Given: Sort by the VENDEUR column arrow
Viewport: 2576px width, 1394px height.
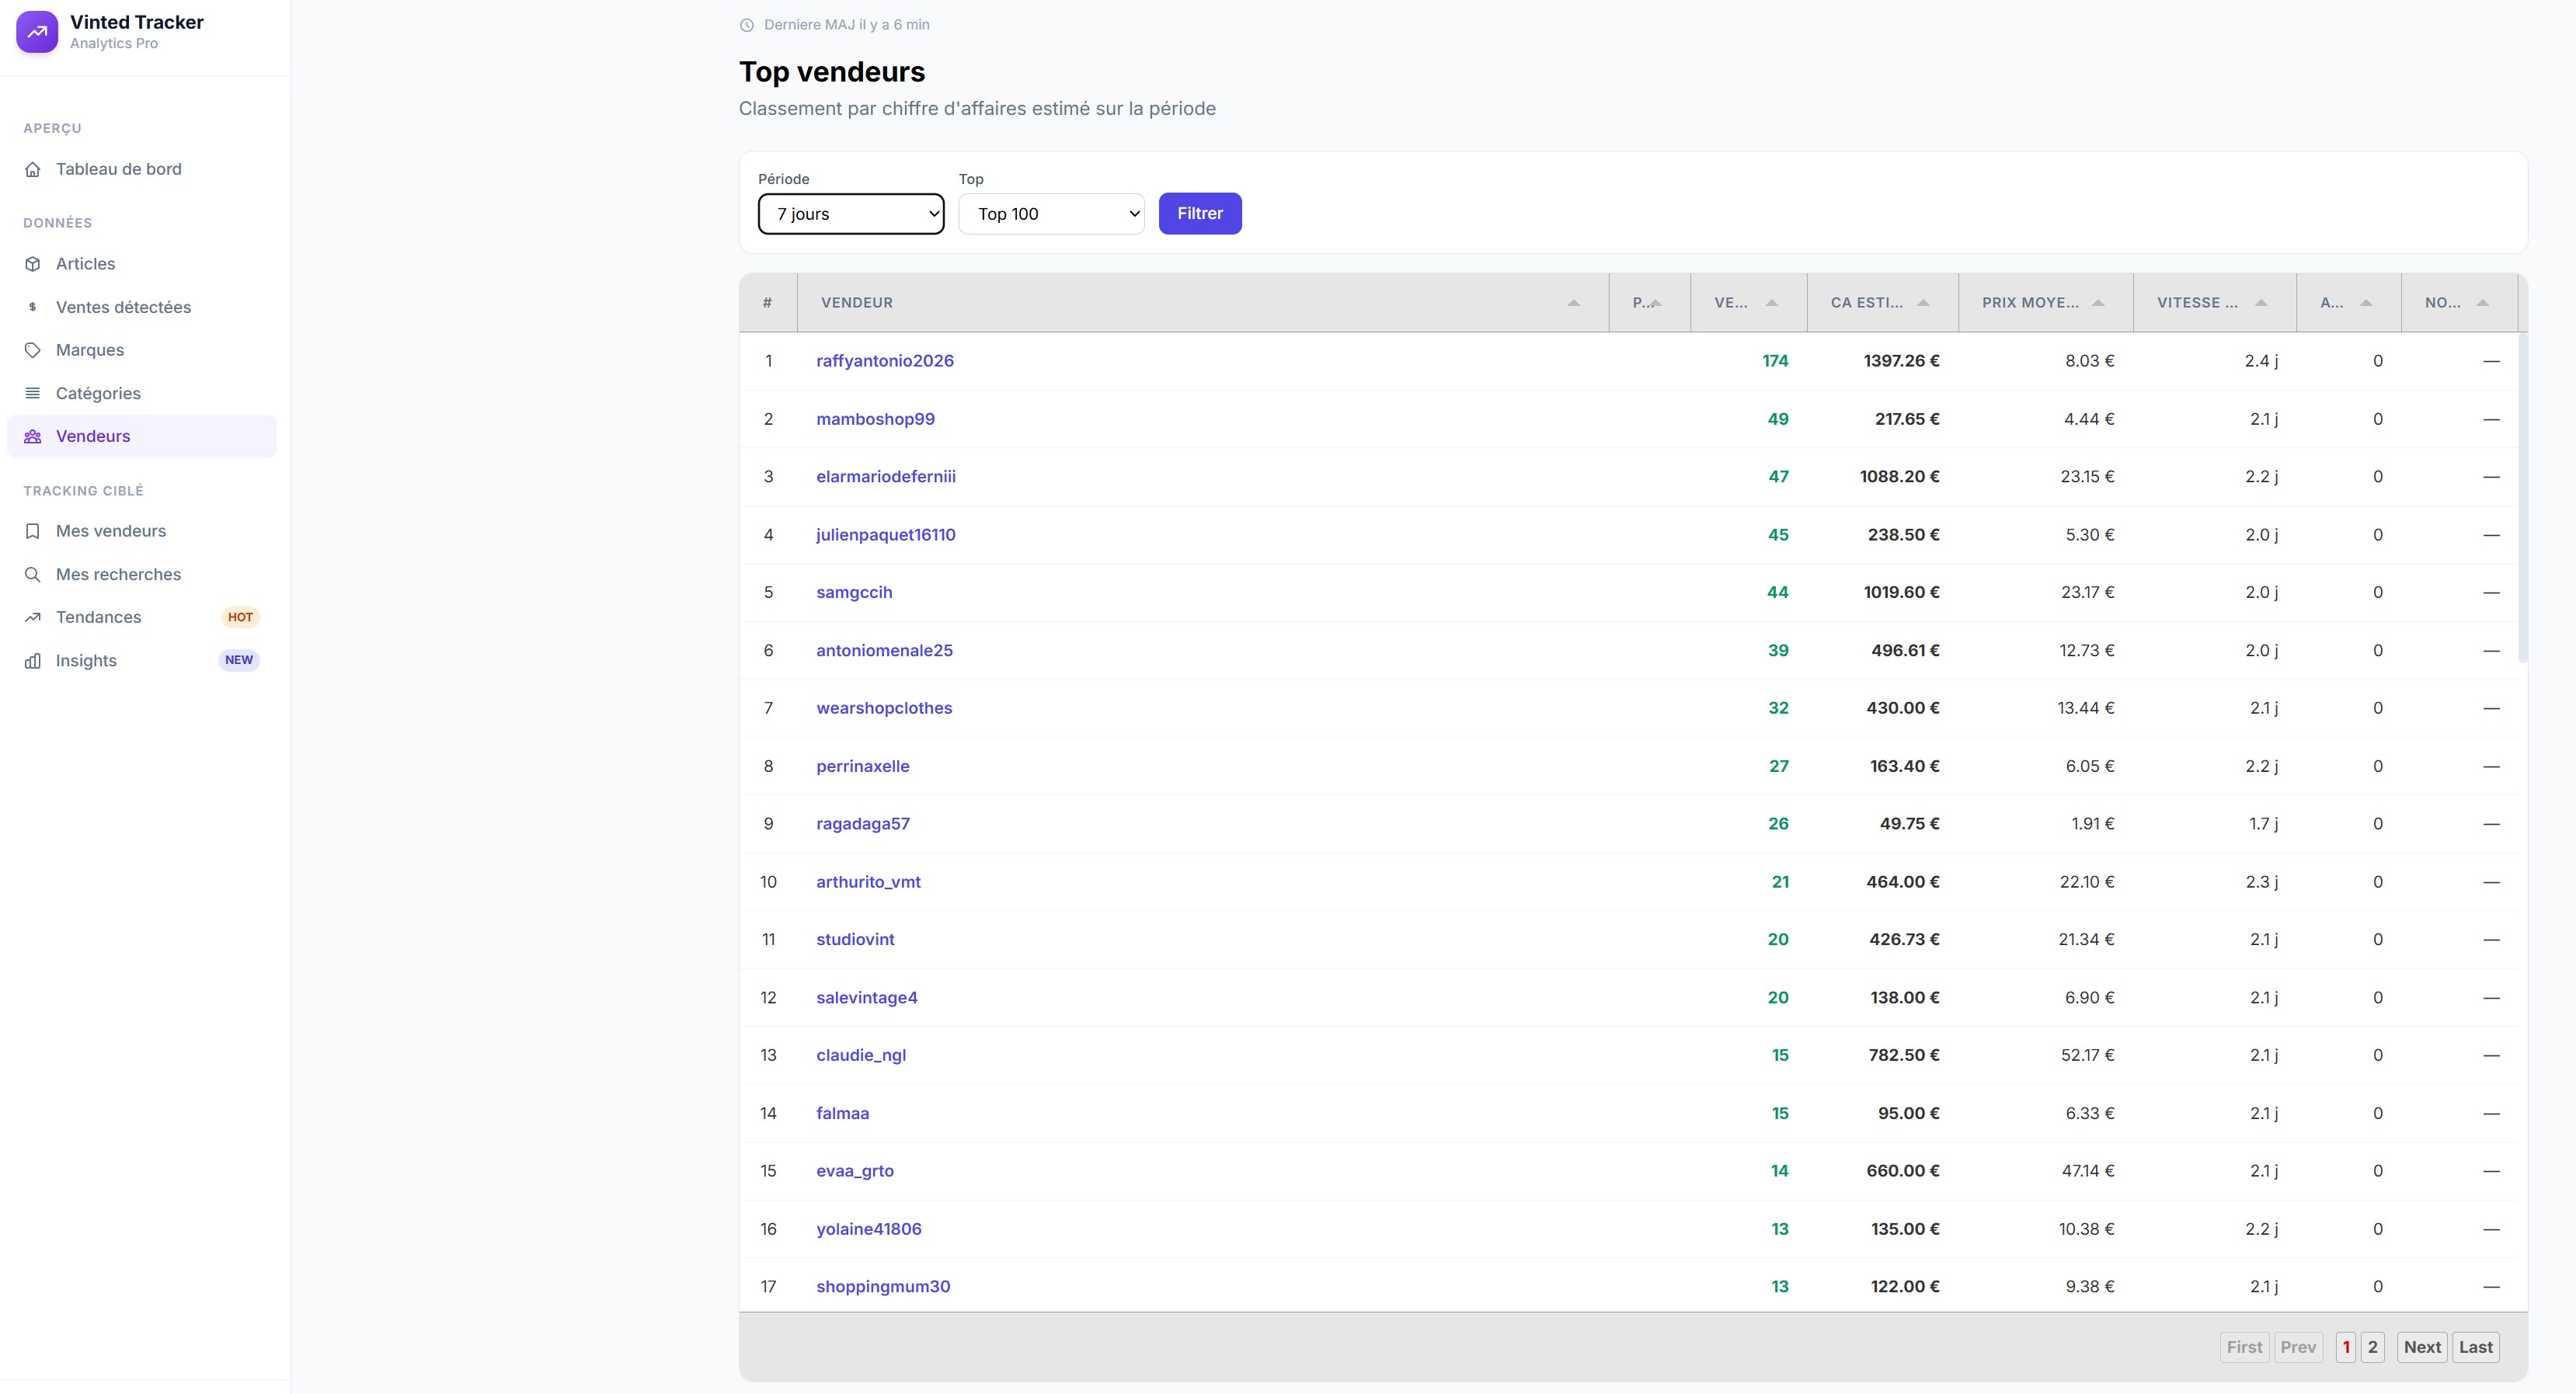Looking at the screenshot, I should click(1573, 302).
